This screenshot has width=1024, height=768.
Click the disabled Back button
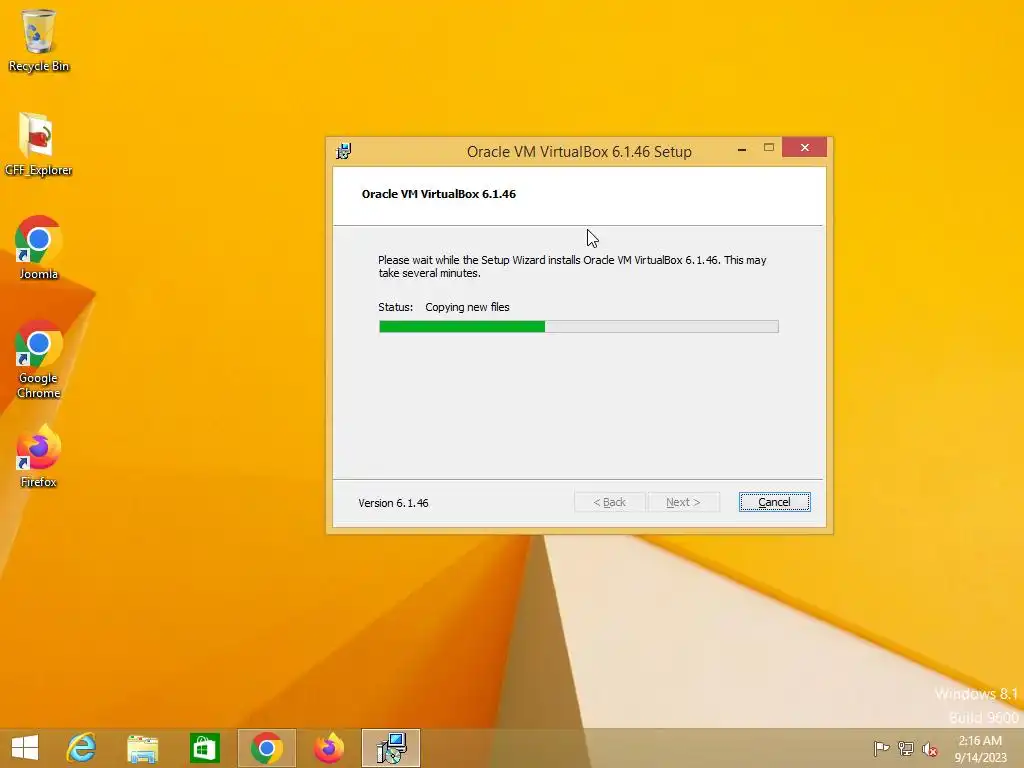(609, 502)
